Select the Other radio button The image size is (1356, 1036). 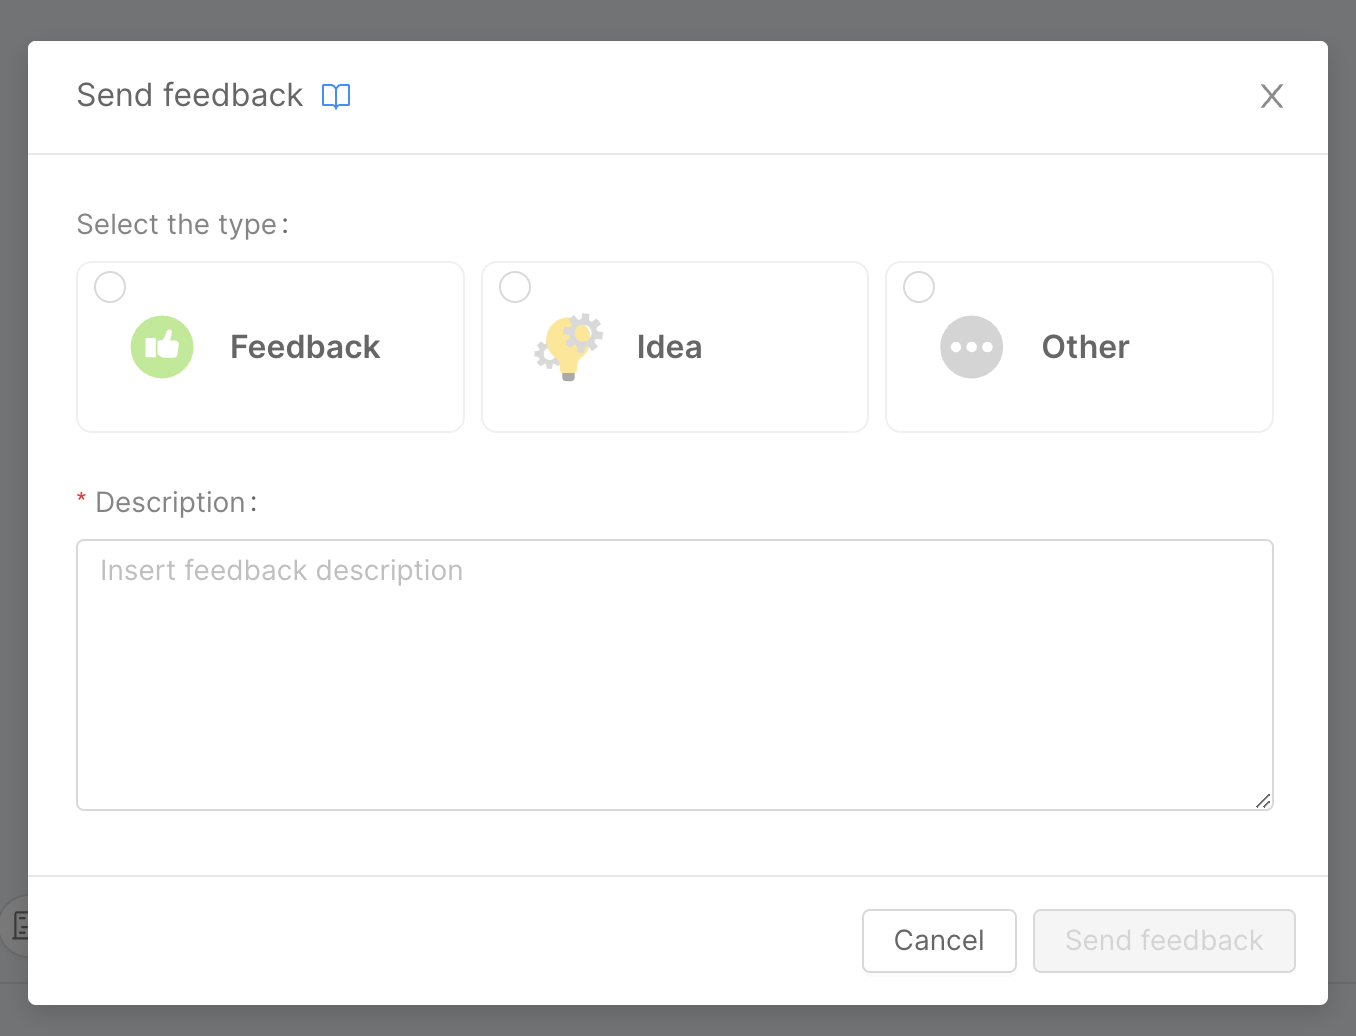pyautogui.click(x=918, y=286)
